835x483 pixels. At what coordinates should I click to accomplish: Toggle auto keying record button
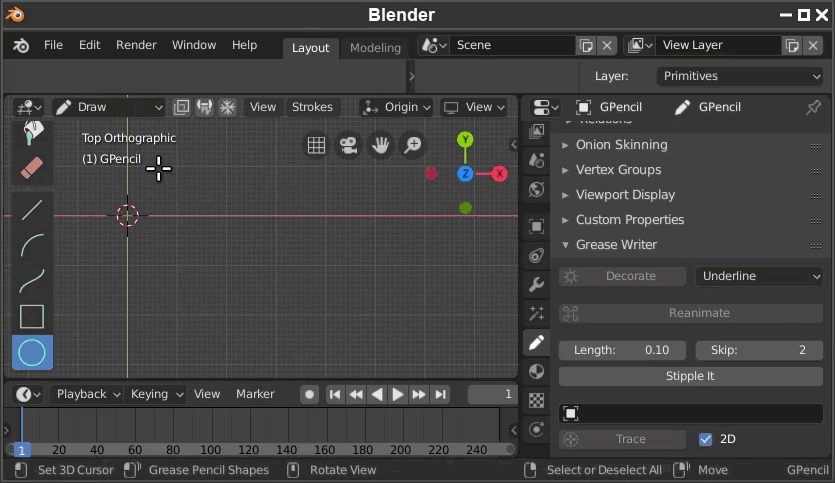click(309, 395)
